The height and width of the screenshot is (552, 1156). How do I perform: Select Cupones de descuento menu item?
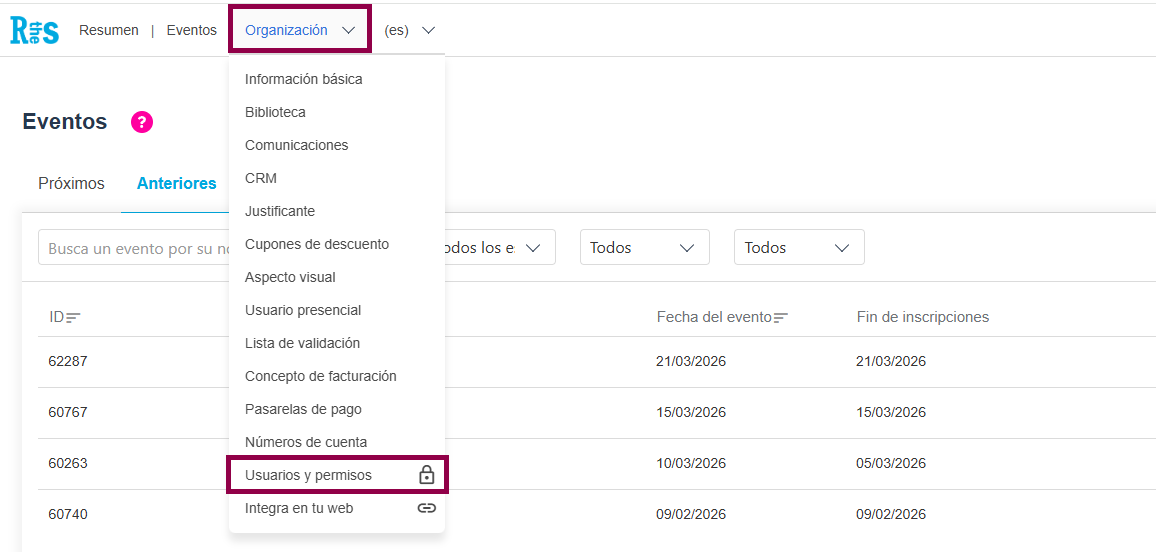(x=317, y=244)
